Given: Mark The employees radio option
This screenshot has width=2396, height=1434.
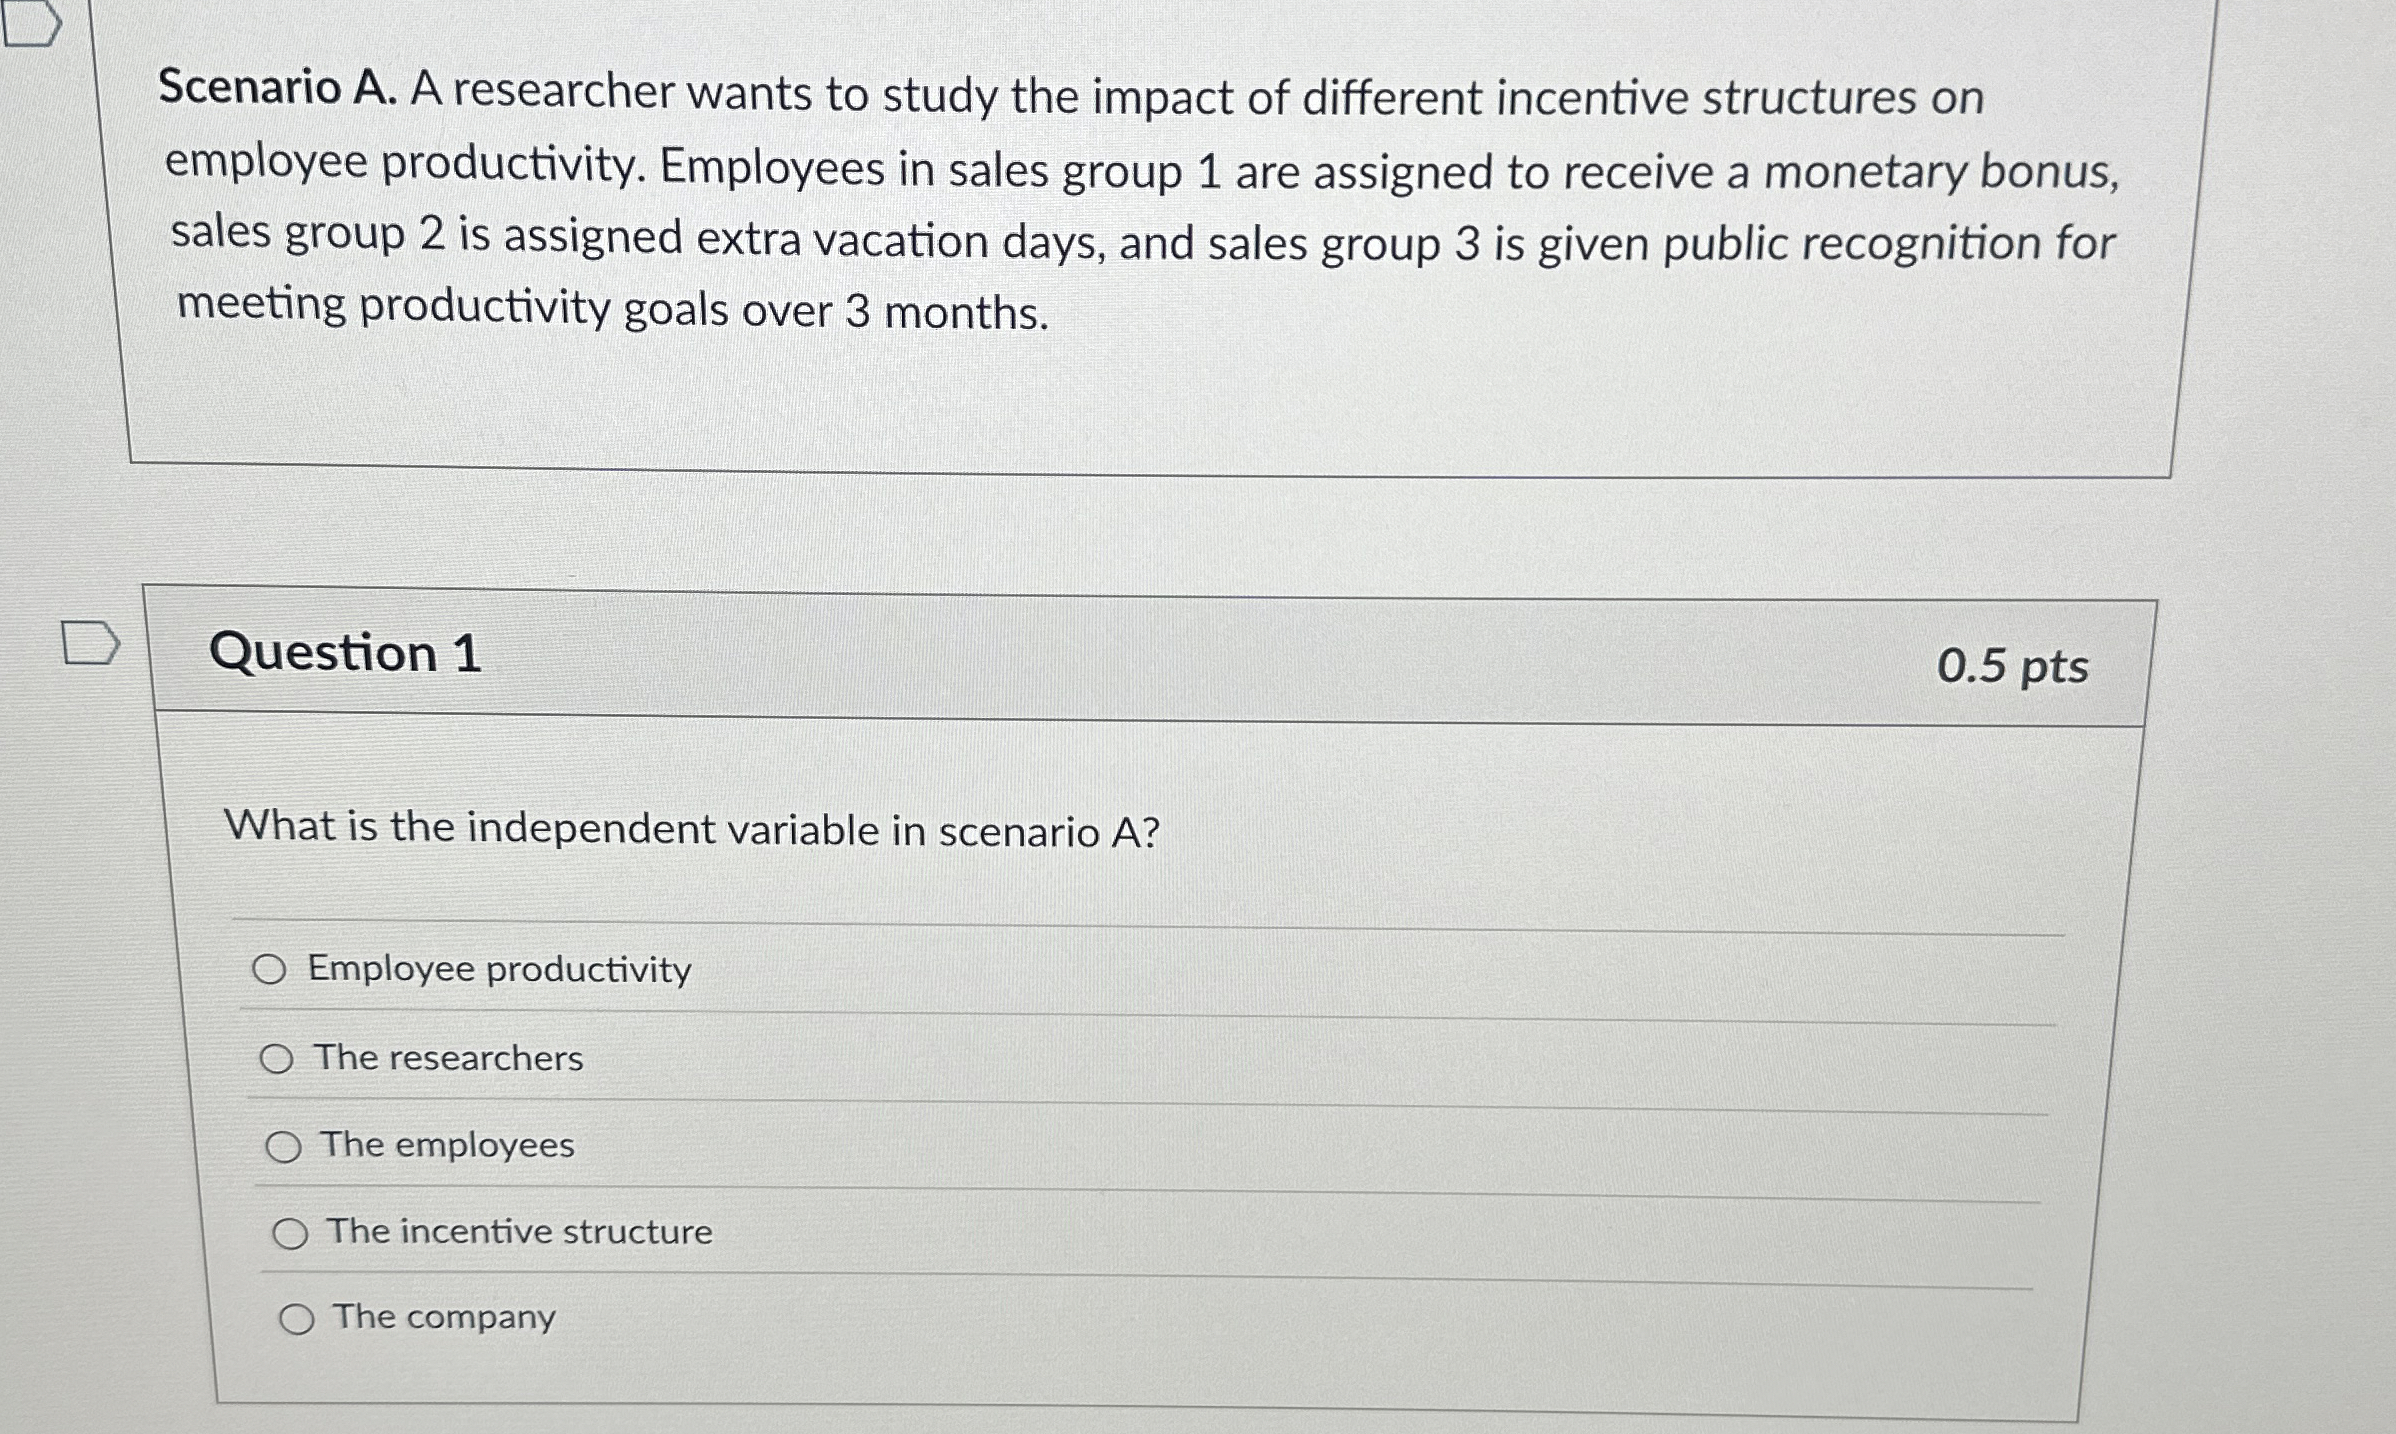Looking at the screenshot, I should tap(283, 1147).
